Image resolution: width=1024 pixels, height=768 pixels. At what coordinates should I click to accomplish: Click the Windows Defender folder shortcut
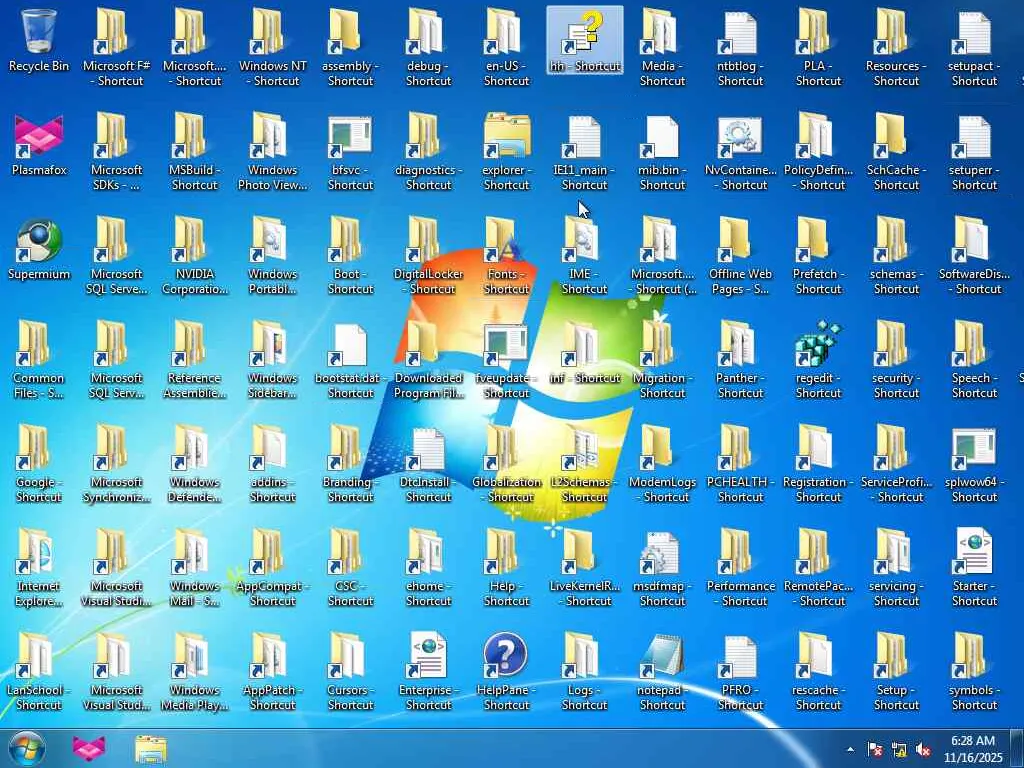[x=195, y=464]
